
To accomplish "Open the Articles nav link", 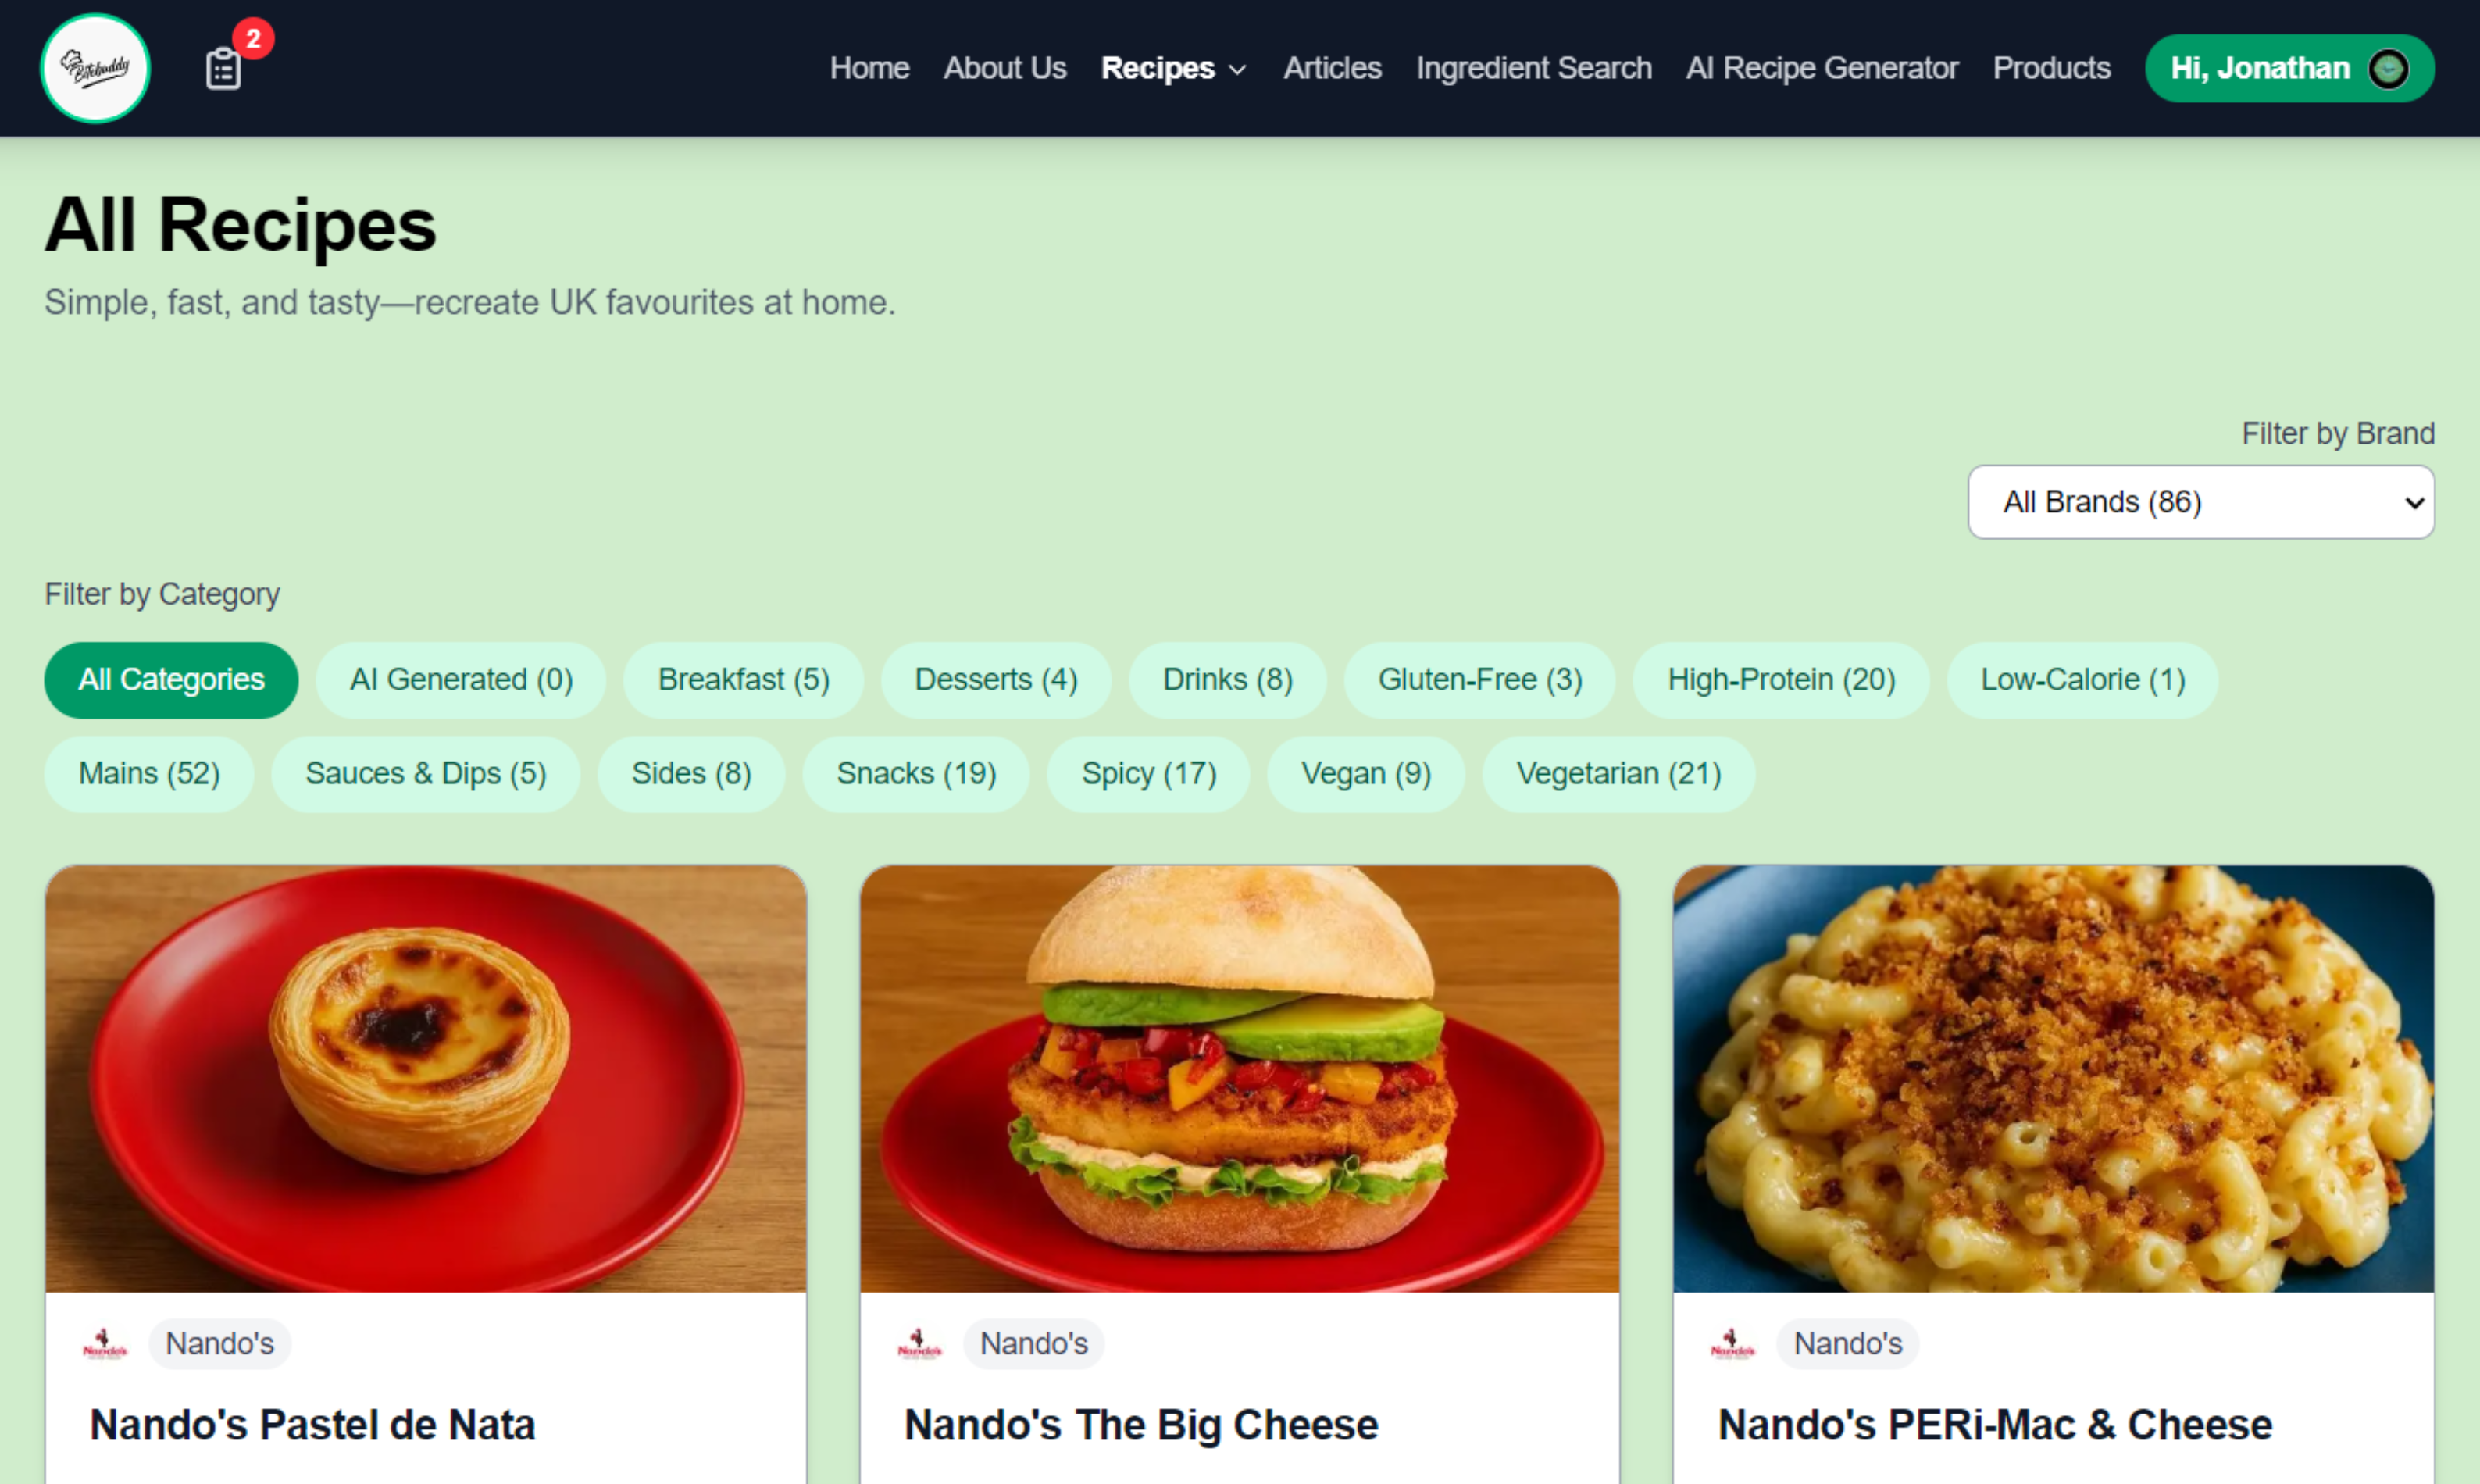I will coord(1332,68).
